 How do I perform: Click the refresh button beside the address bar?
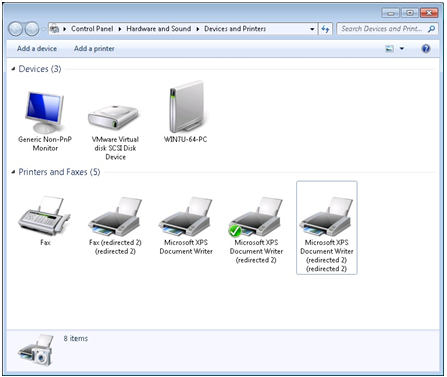tap(325, 29)
